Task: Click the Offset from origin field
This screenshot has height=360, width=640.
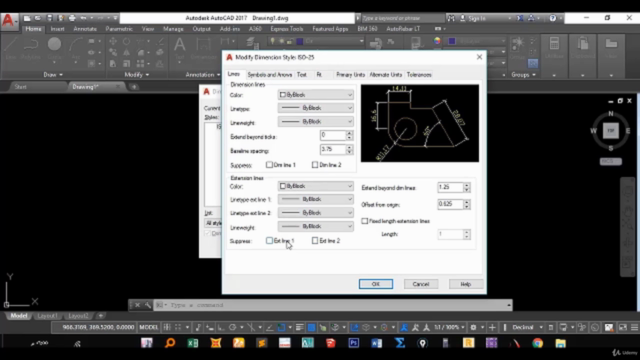Action: pos(451,204)
